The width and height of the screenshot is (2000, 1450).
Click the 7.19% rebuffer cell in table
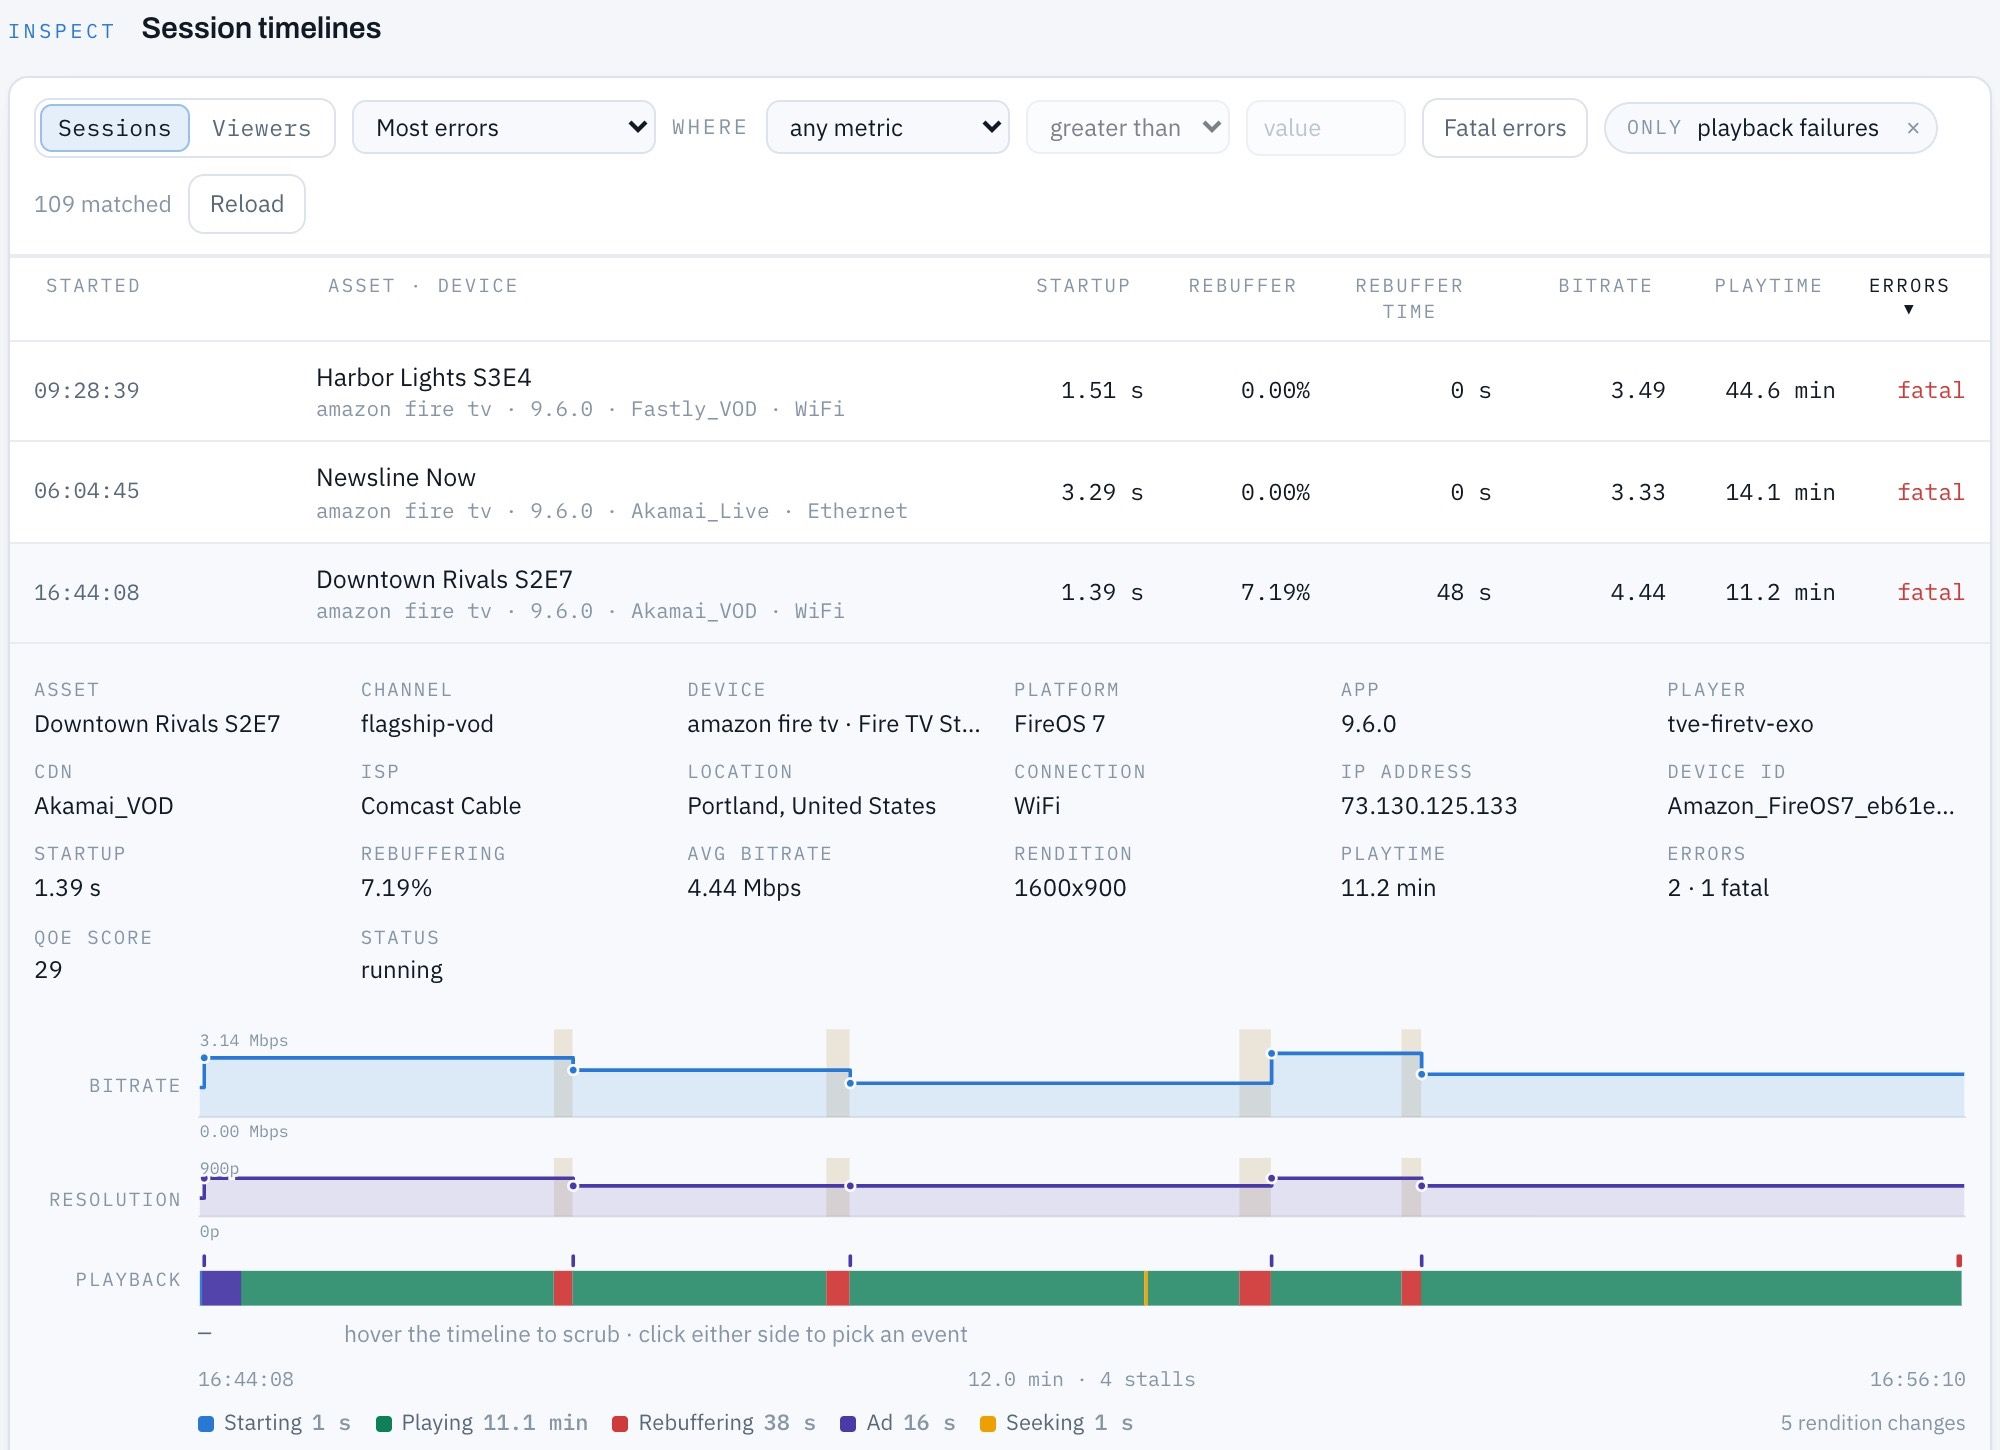pos(1275,592)
